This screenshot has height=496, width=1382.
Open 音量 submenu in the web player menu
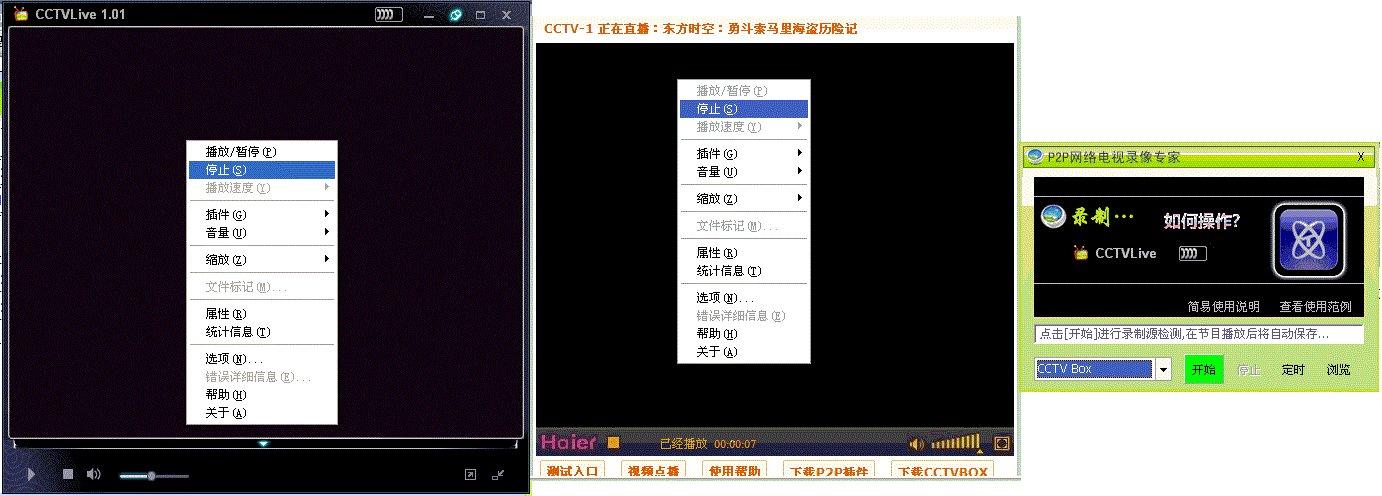pyautogui.click(x=744, y=172)
